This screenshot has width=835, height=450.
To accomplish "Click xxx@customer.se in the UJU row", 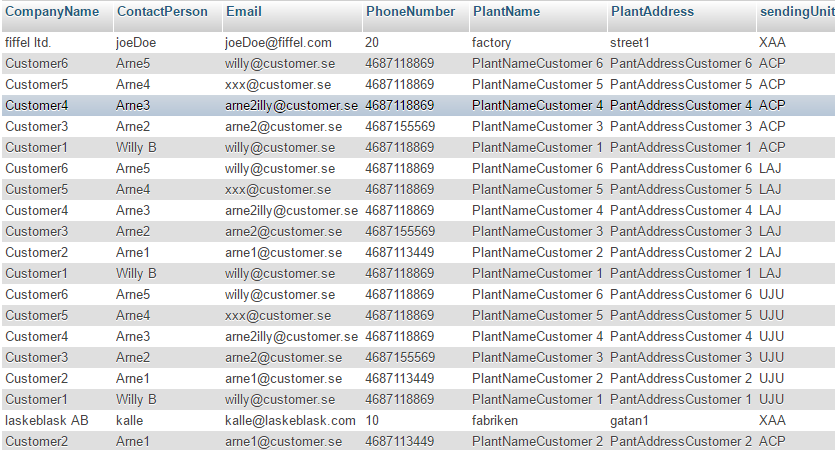I will [x=278, y=316].
